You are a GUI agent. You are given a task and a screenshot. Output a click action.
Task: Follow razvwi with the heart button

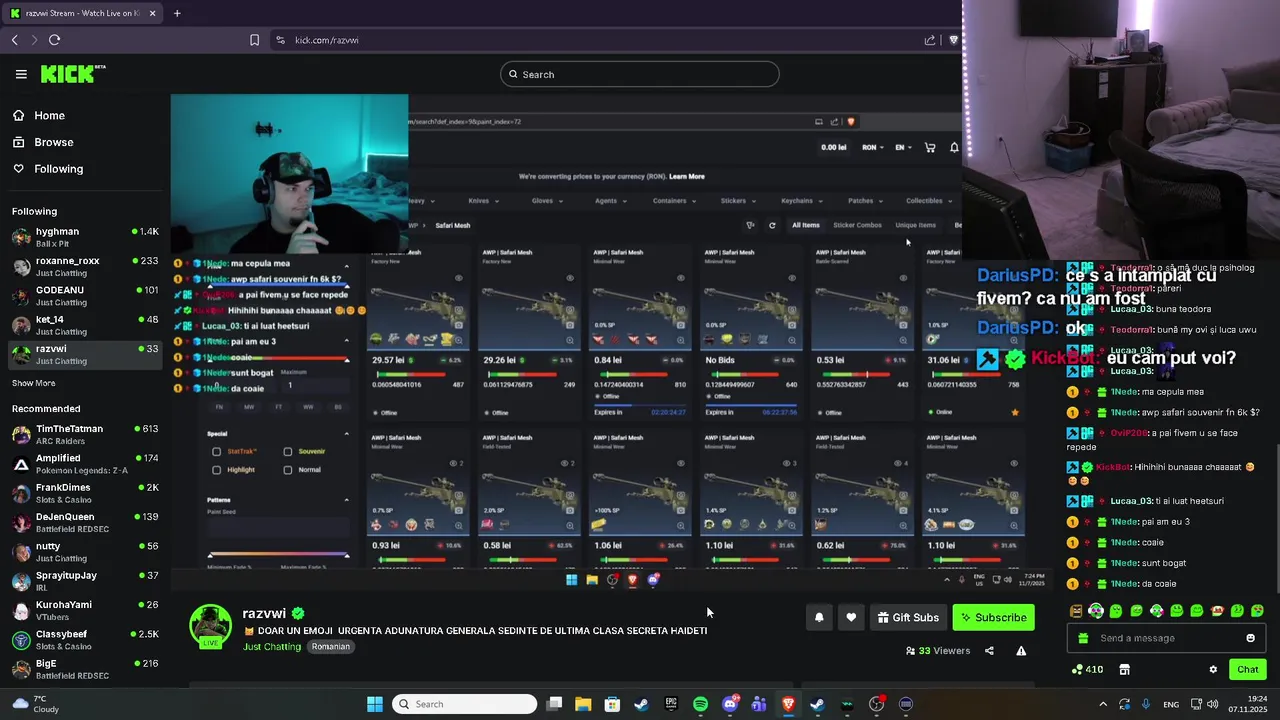coord(851,618)
